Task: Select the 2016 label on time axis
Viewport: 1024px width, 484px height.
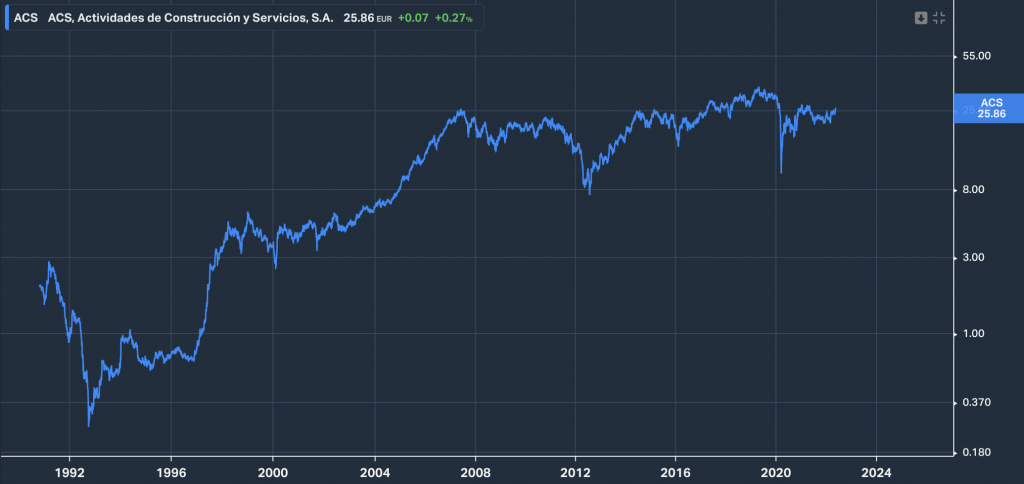Action: pyautogui.click(x=677, y=471)
